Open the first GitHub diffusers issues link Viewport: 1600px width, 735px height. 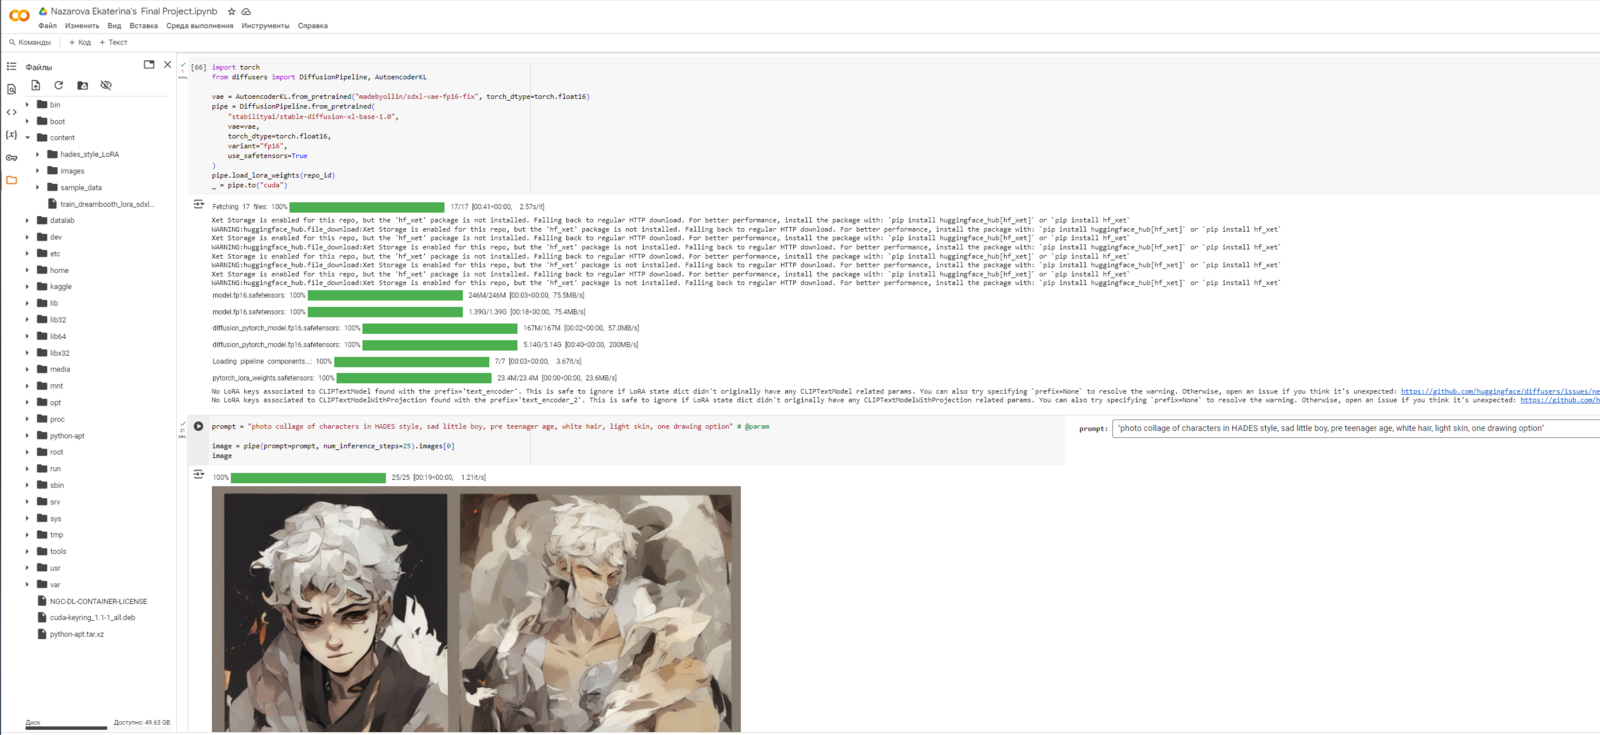1500,392
